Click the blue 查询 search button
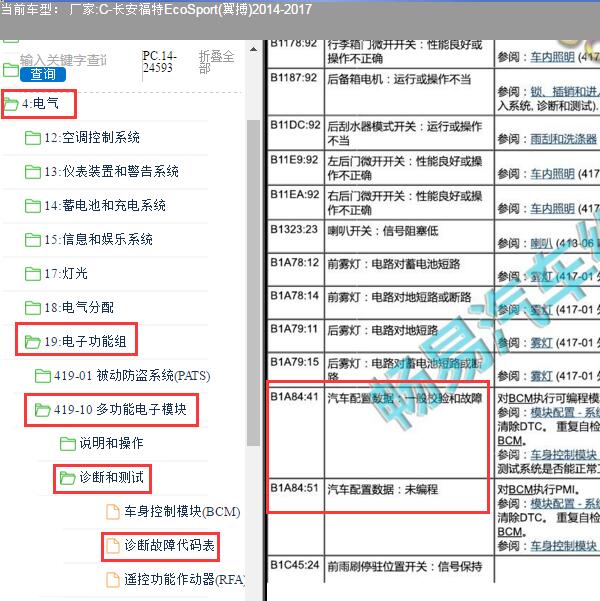Image resolution: width=600 pixels, height=601 pixels. pyautogui.click(x=43, y=74)
